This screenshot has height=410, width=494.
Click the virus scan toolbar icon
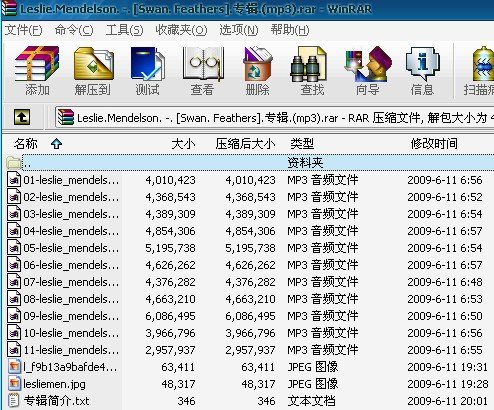pyautogui.click(x=483, y=64)
